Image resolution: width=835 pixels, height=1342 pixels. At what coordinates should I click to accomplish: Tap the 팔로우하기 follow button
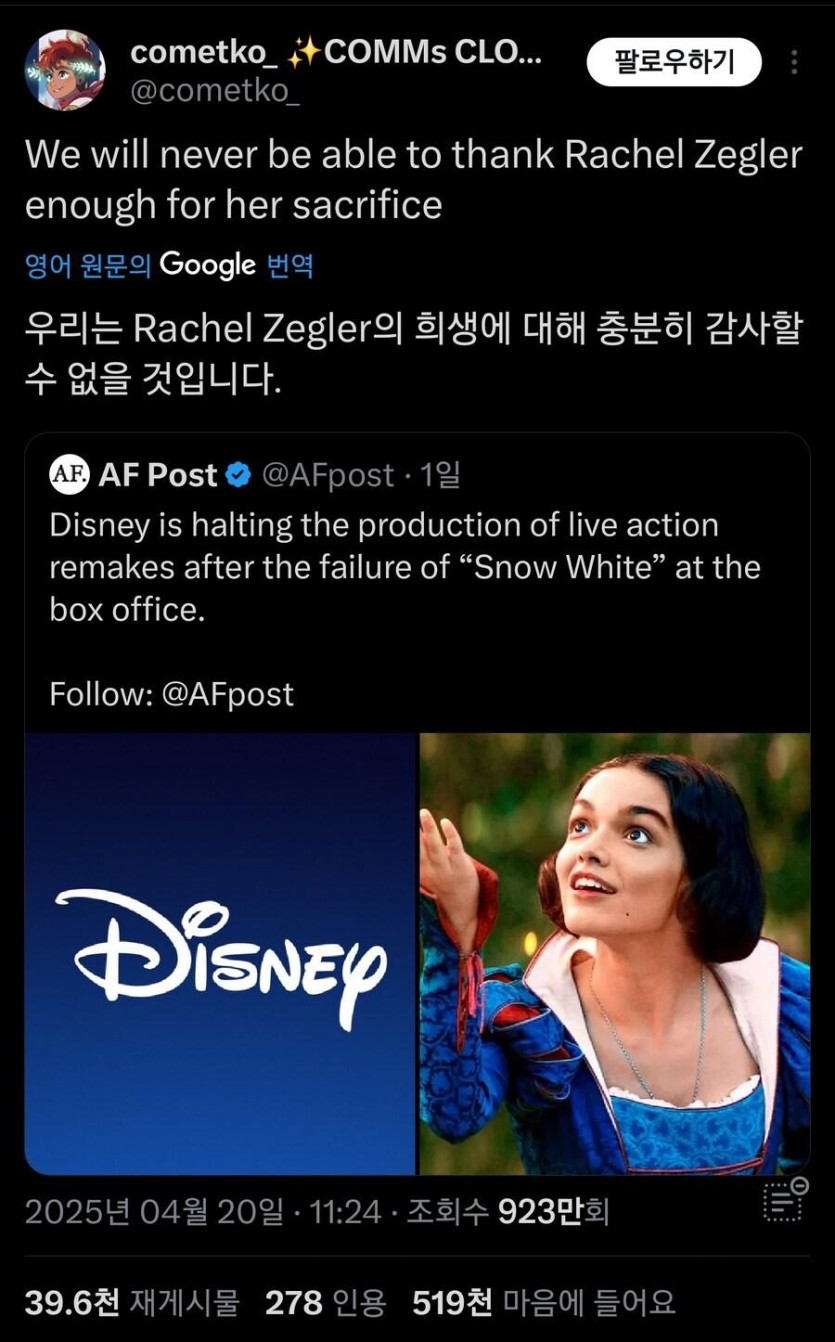pyautogui.click(x=674, y=63)
